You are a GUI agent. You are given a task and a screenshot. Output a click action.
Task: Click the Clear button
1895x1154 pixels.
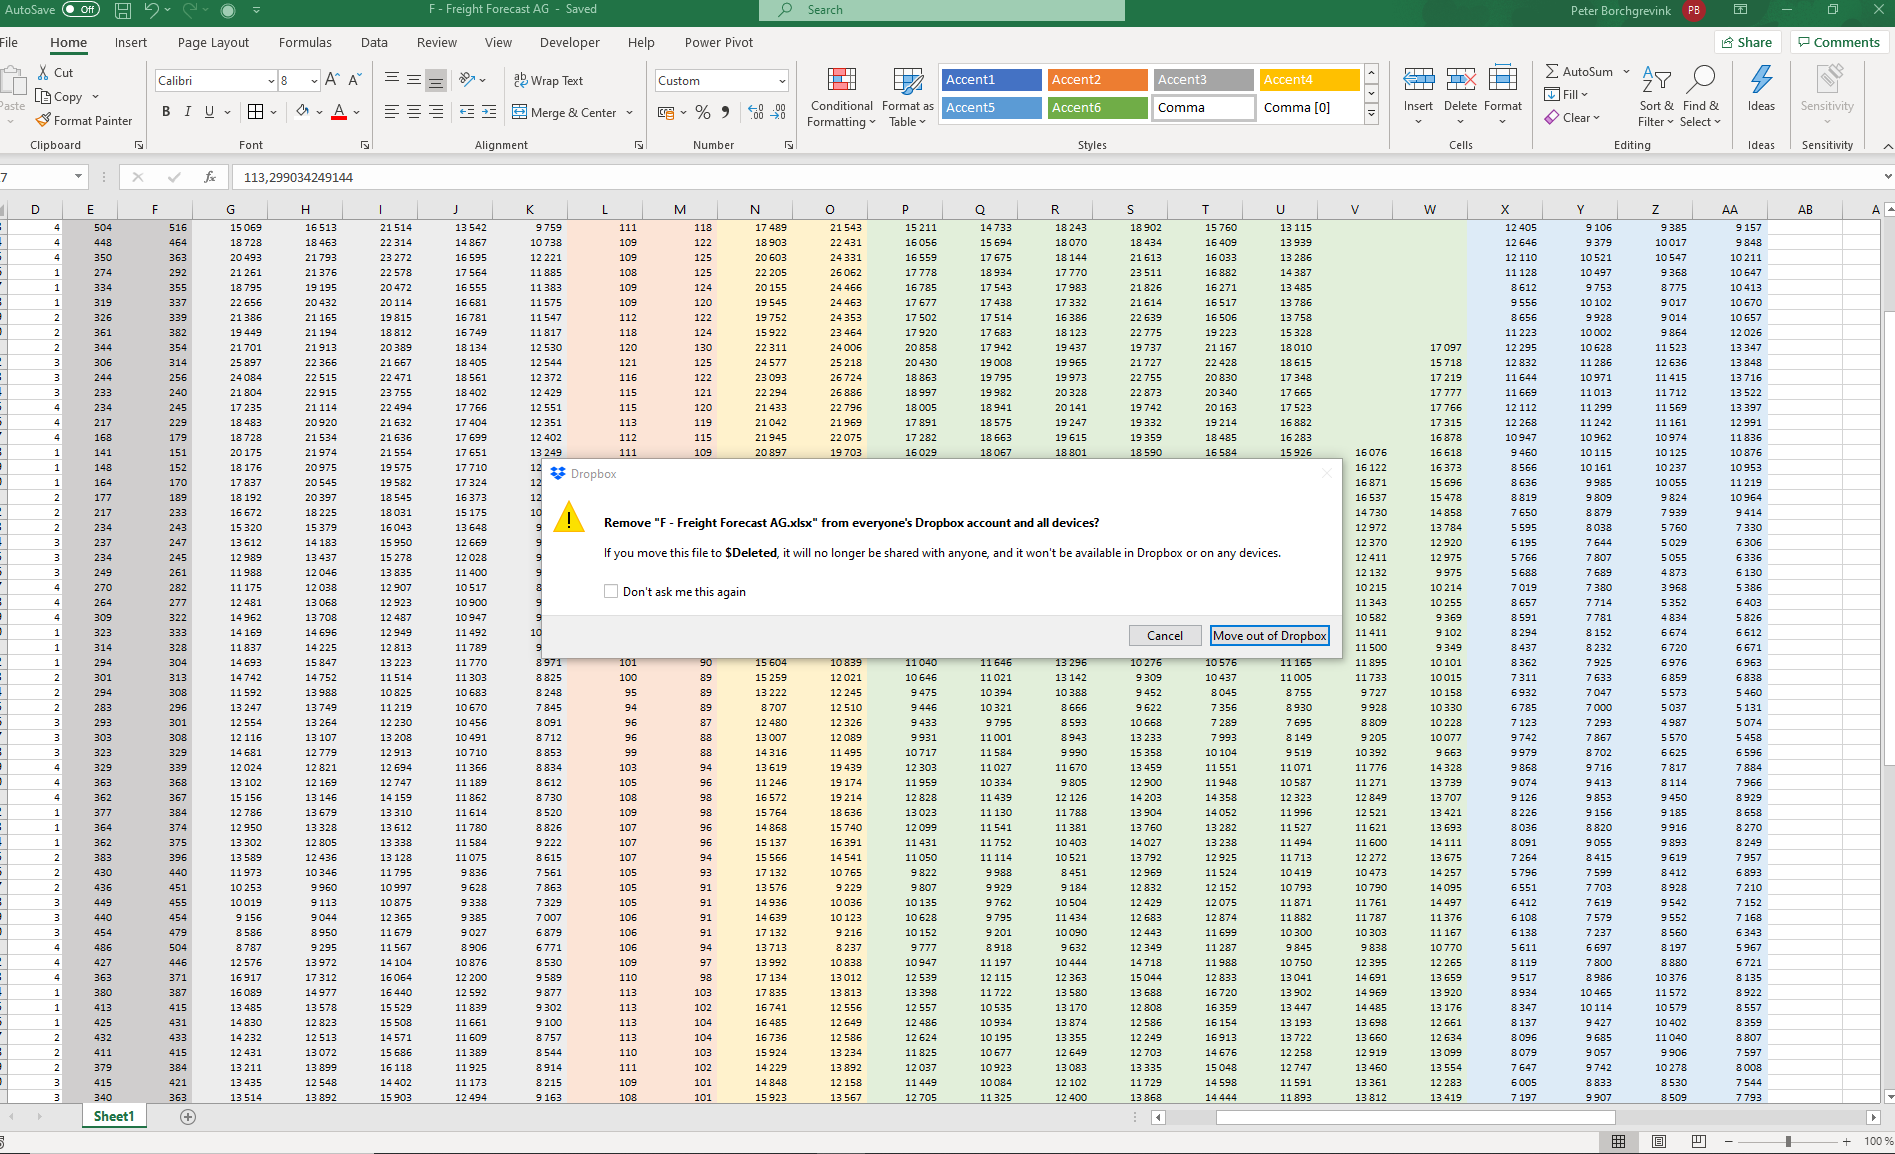pos(1573,117)
